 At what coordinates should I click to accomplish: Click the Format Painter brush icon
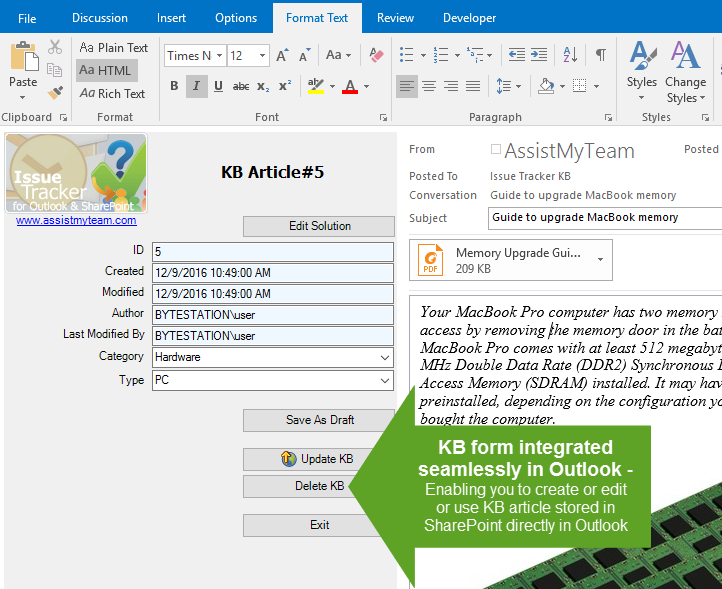tap(55, 92)
